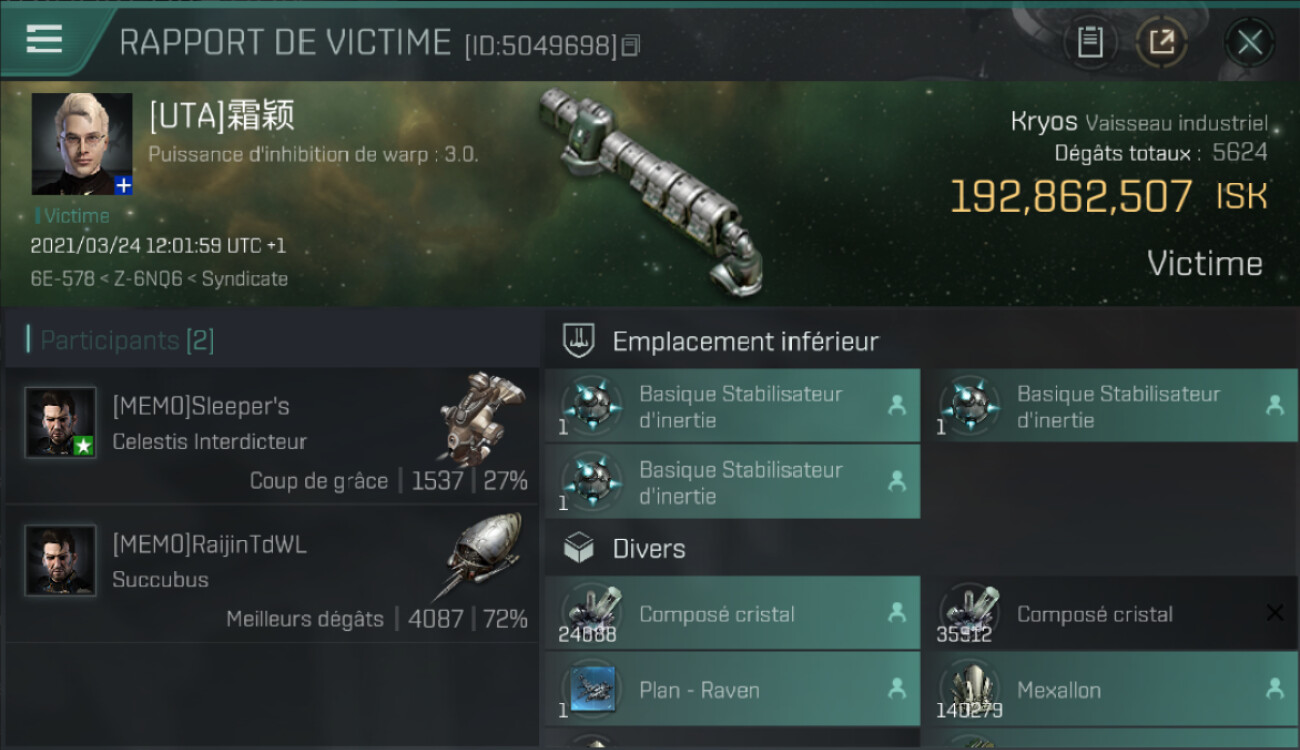The image size is (1300, 750).
Task: Open the Syndicate region link
Action: (x=245, y=279)
